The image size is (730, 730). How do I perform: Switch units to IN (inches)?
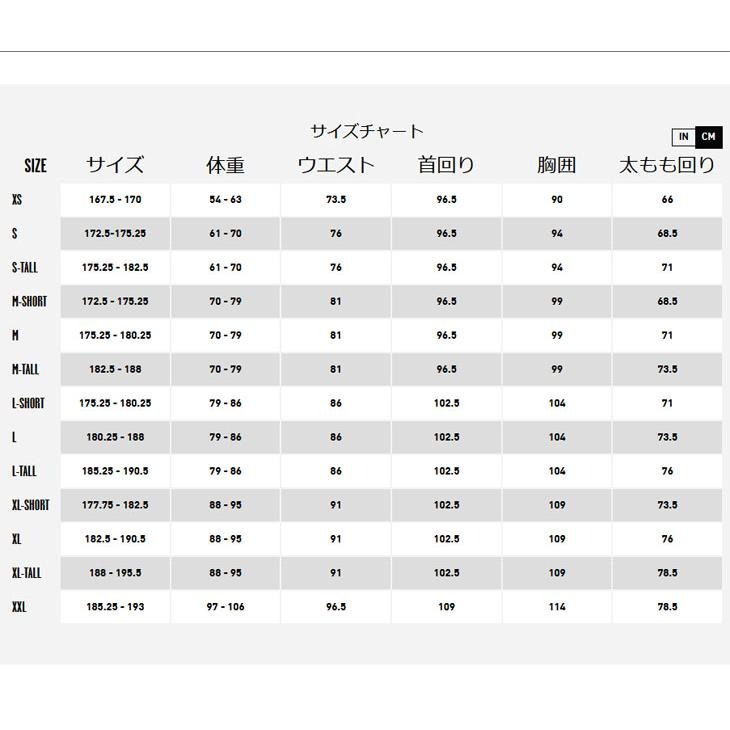point(683,137)
